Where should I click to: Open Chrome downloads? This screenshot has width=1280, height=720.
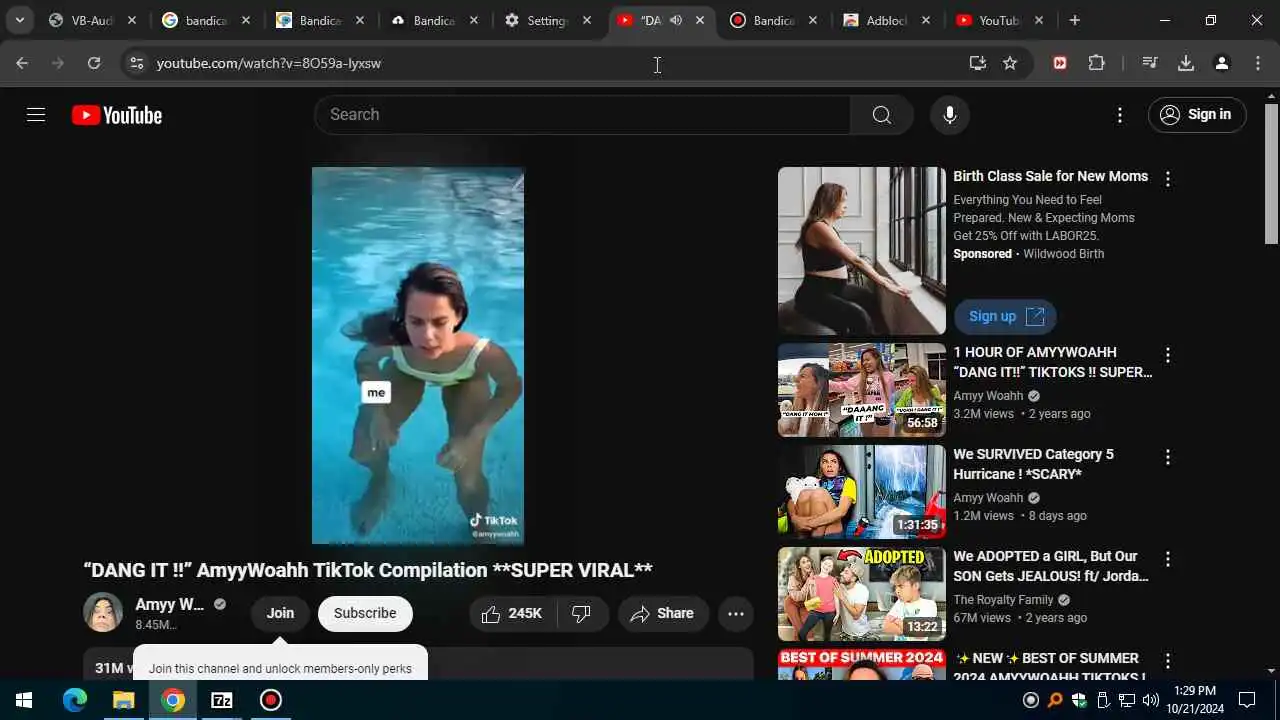[1186, 63]
